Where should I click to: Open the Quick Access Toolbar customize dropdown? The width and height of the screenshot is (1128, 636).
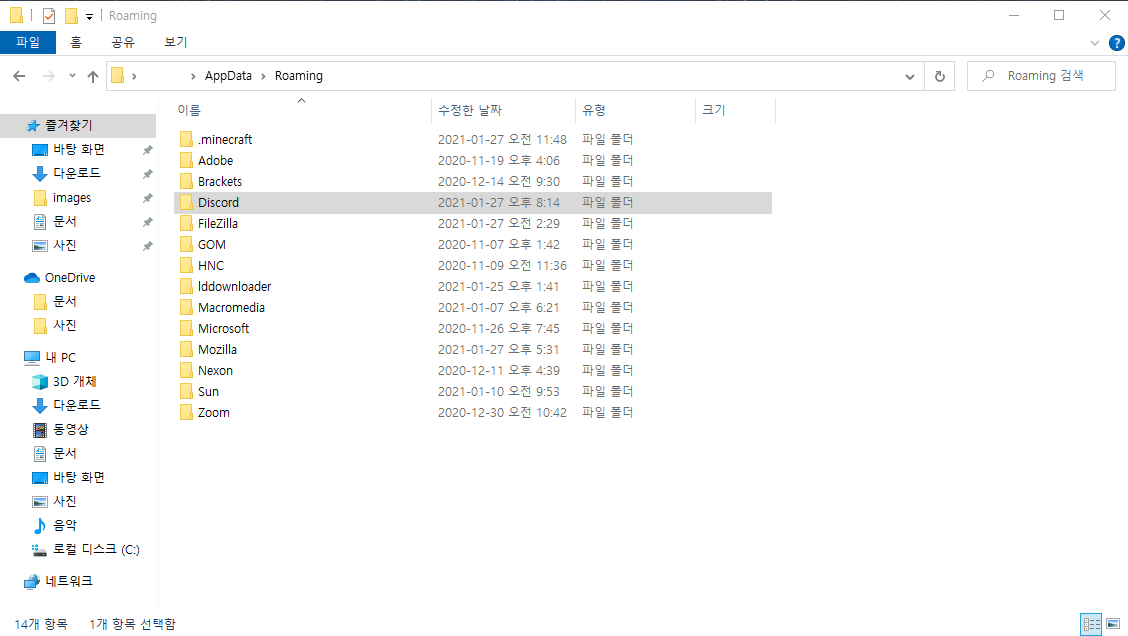(x=89, y=16)
